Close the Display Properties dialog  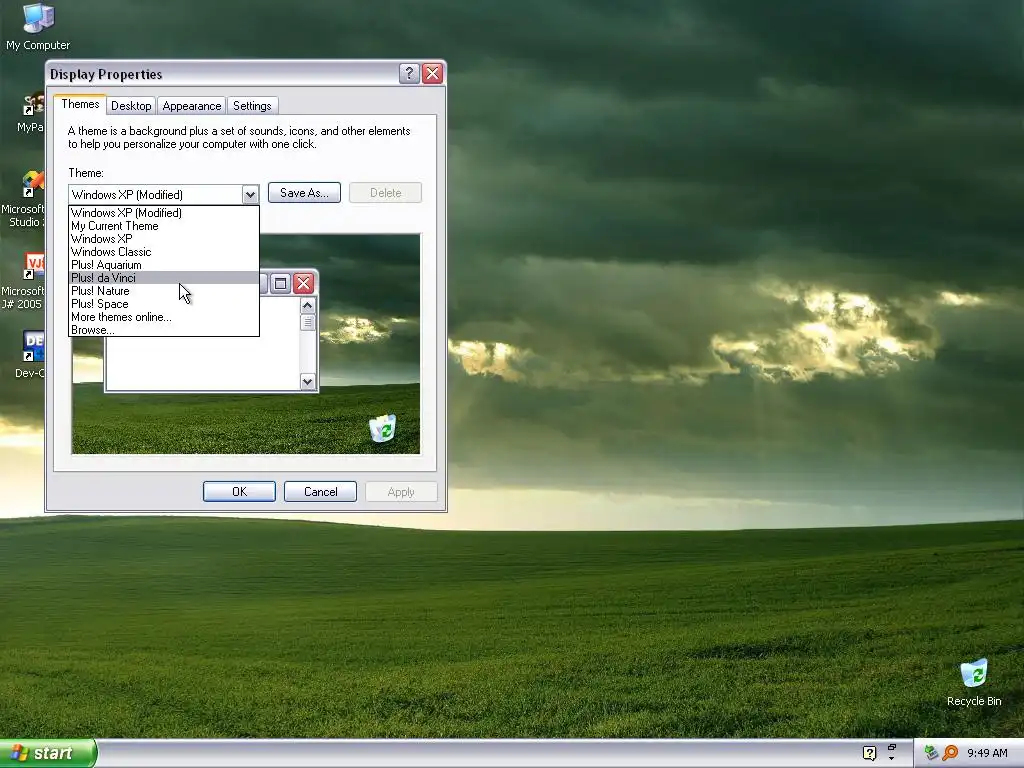click(x=432, y=74)
